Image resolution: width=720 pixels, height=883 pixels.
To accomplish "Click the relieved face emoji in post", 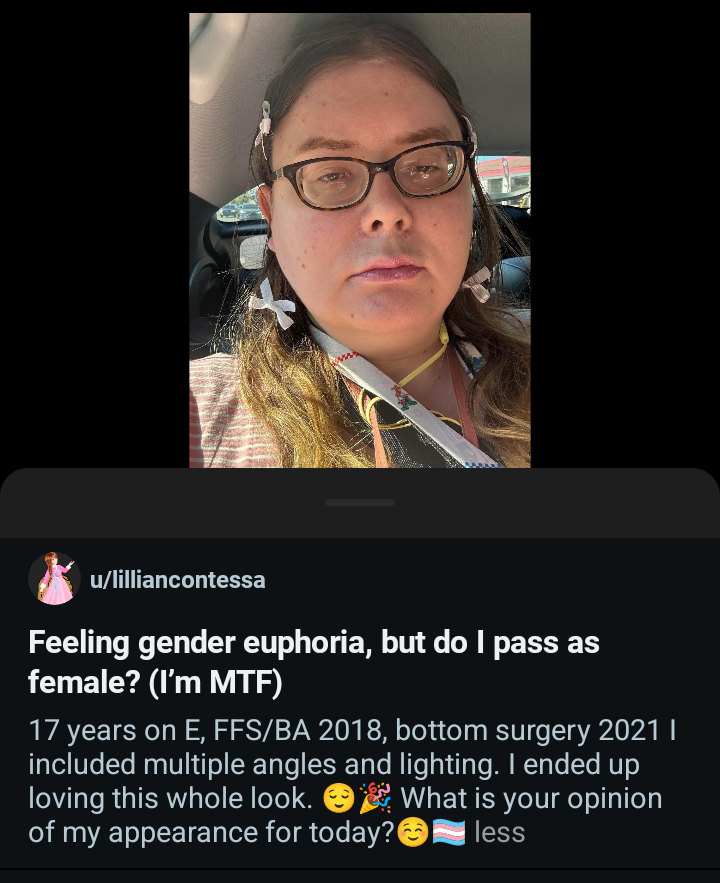I will coord(339,799).
